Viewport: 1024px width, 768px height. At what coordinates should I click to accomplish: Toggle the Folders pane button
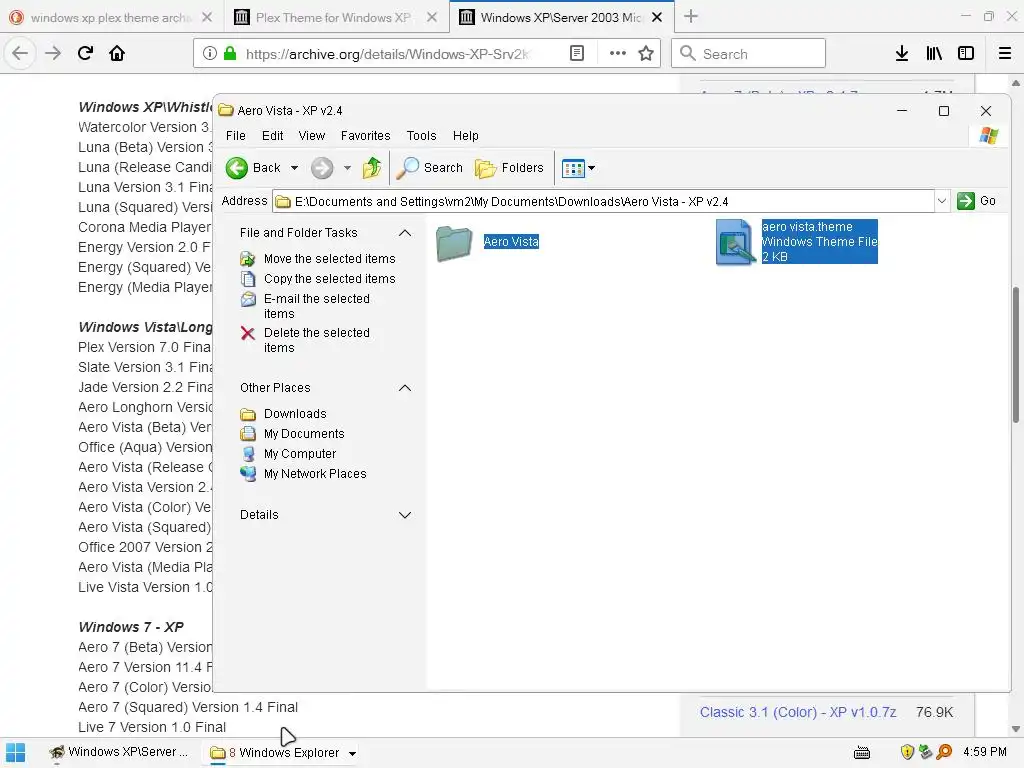coord(509,168)
